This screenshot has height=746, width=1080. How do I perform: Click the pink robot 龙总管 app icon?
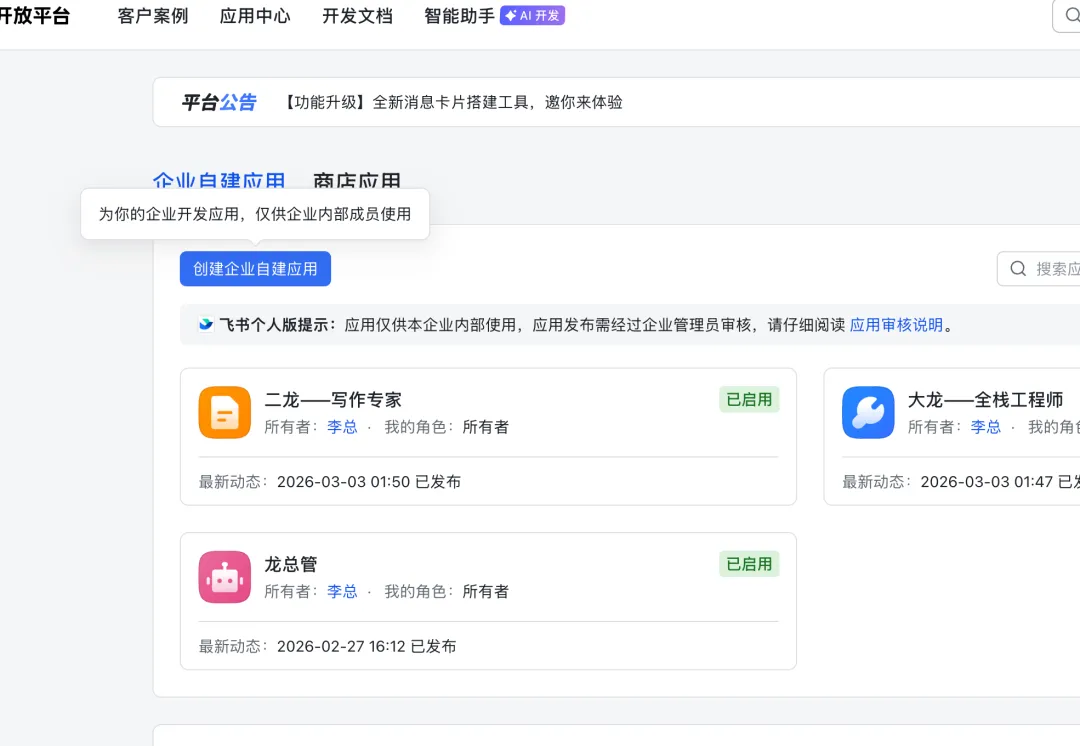(225, 577)
